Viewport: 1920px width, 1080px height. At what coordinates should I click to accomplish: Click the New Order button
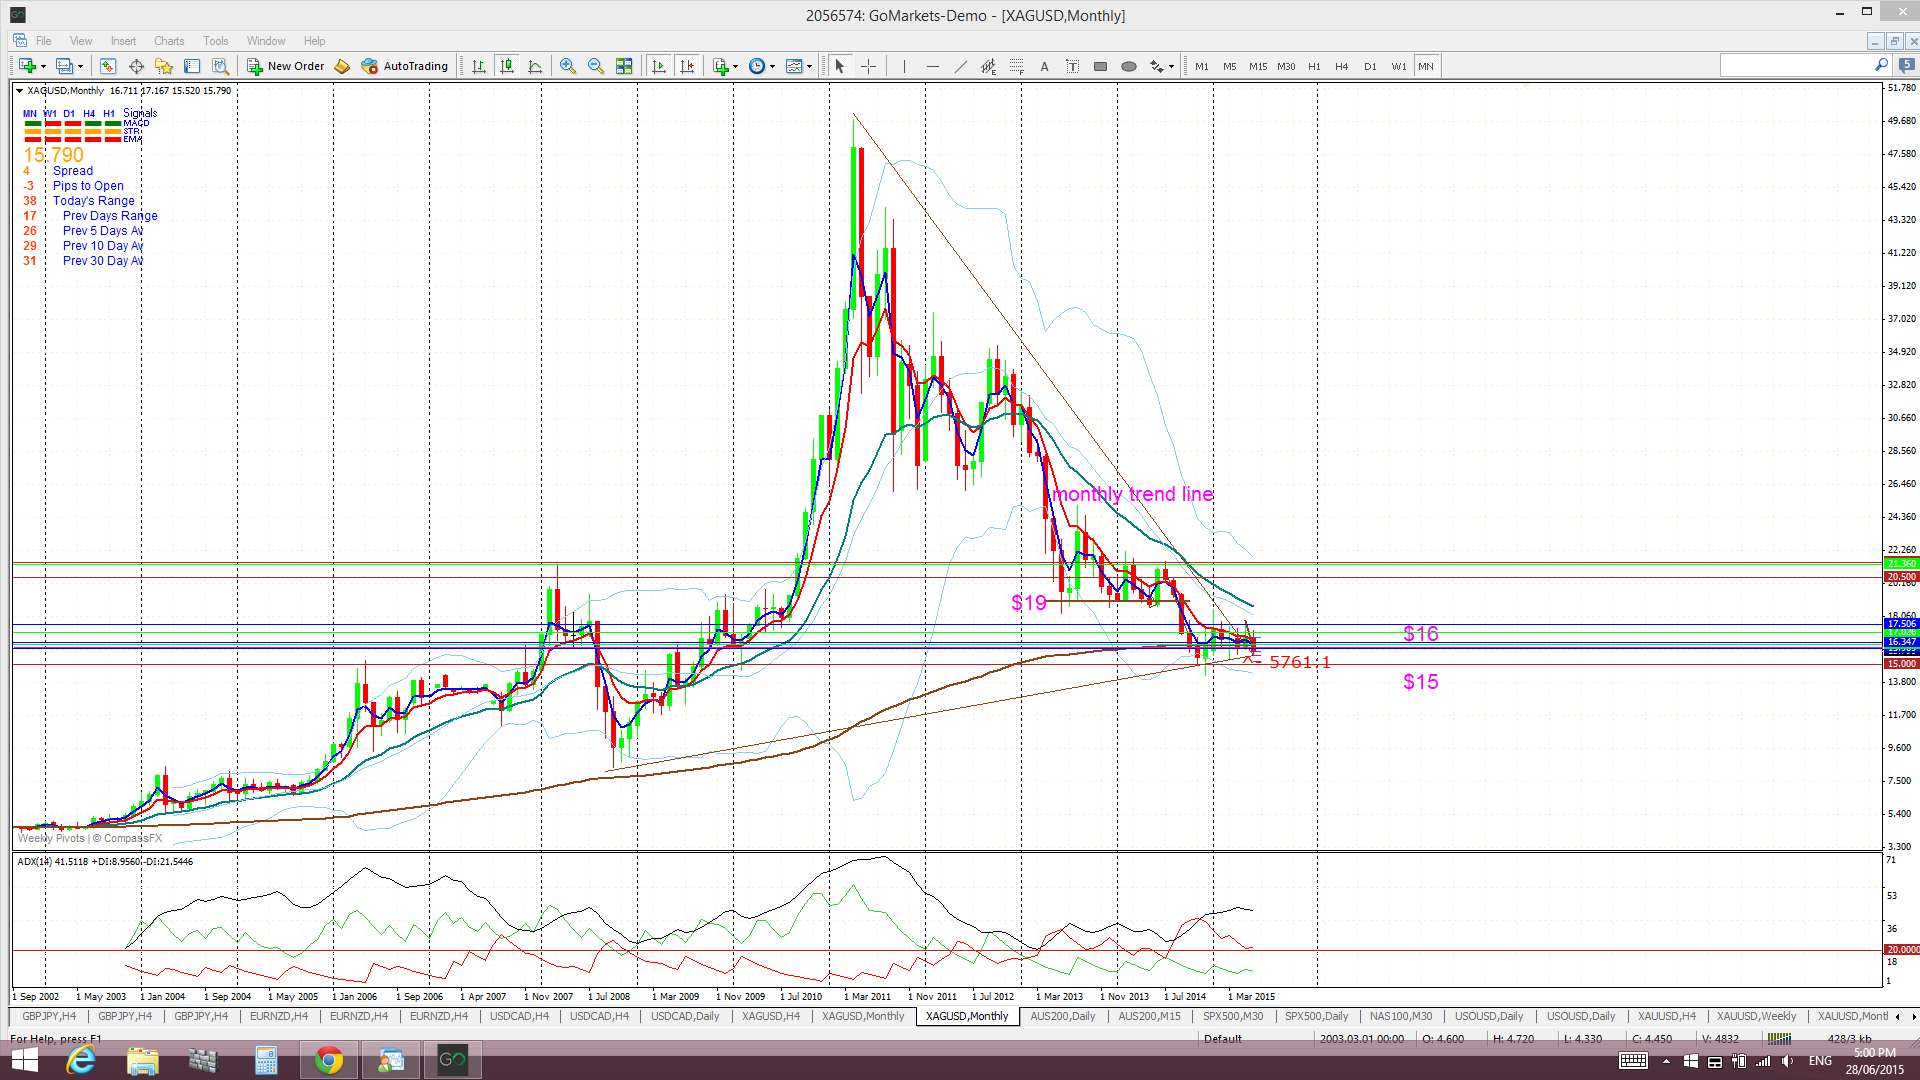point(286,66)
